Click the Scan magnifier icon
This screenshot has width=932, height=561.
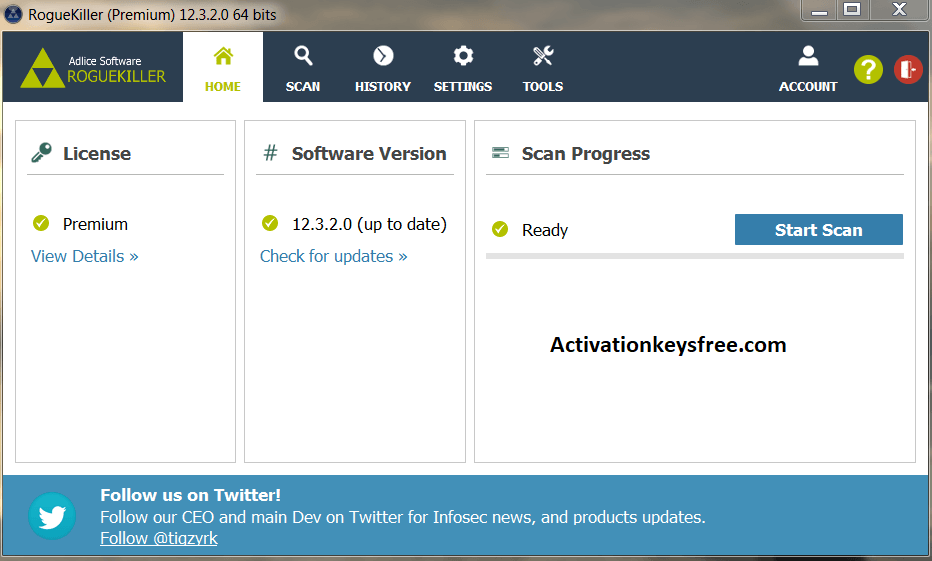click(x=303, y=56)
